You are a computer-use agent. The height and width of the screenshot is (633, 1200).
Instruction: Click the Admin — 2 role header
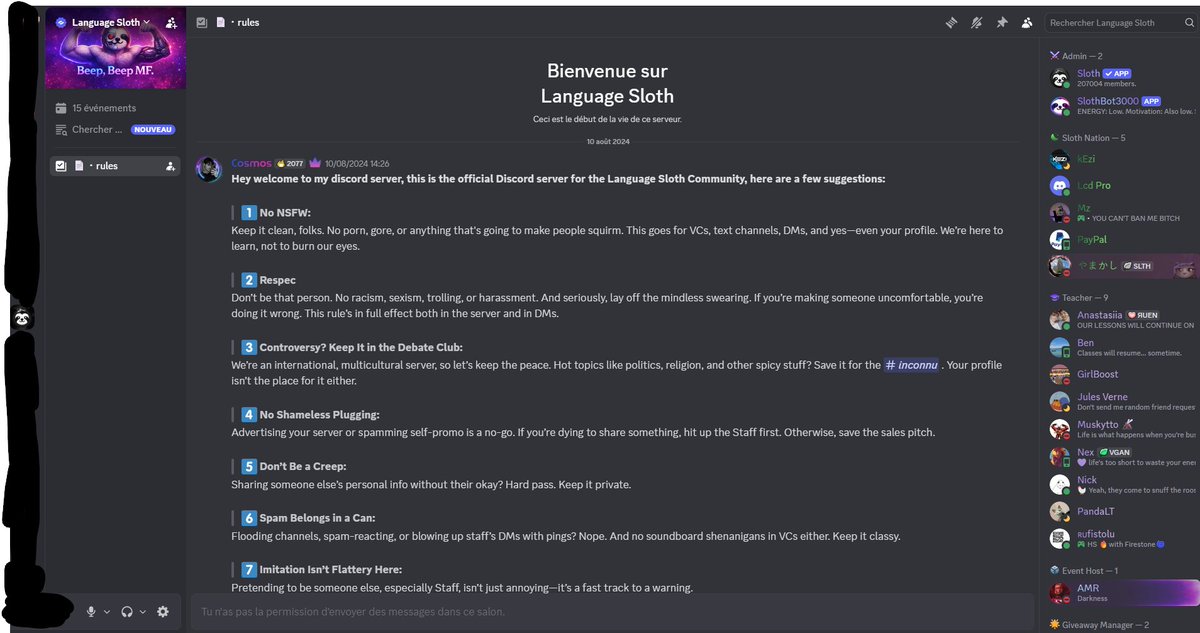(x=1076, y=56)
